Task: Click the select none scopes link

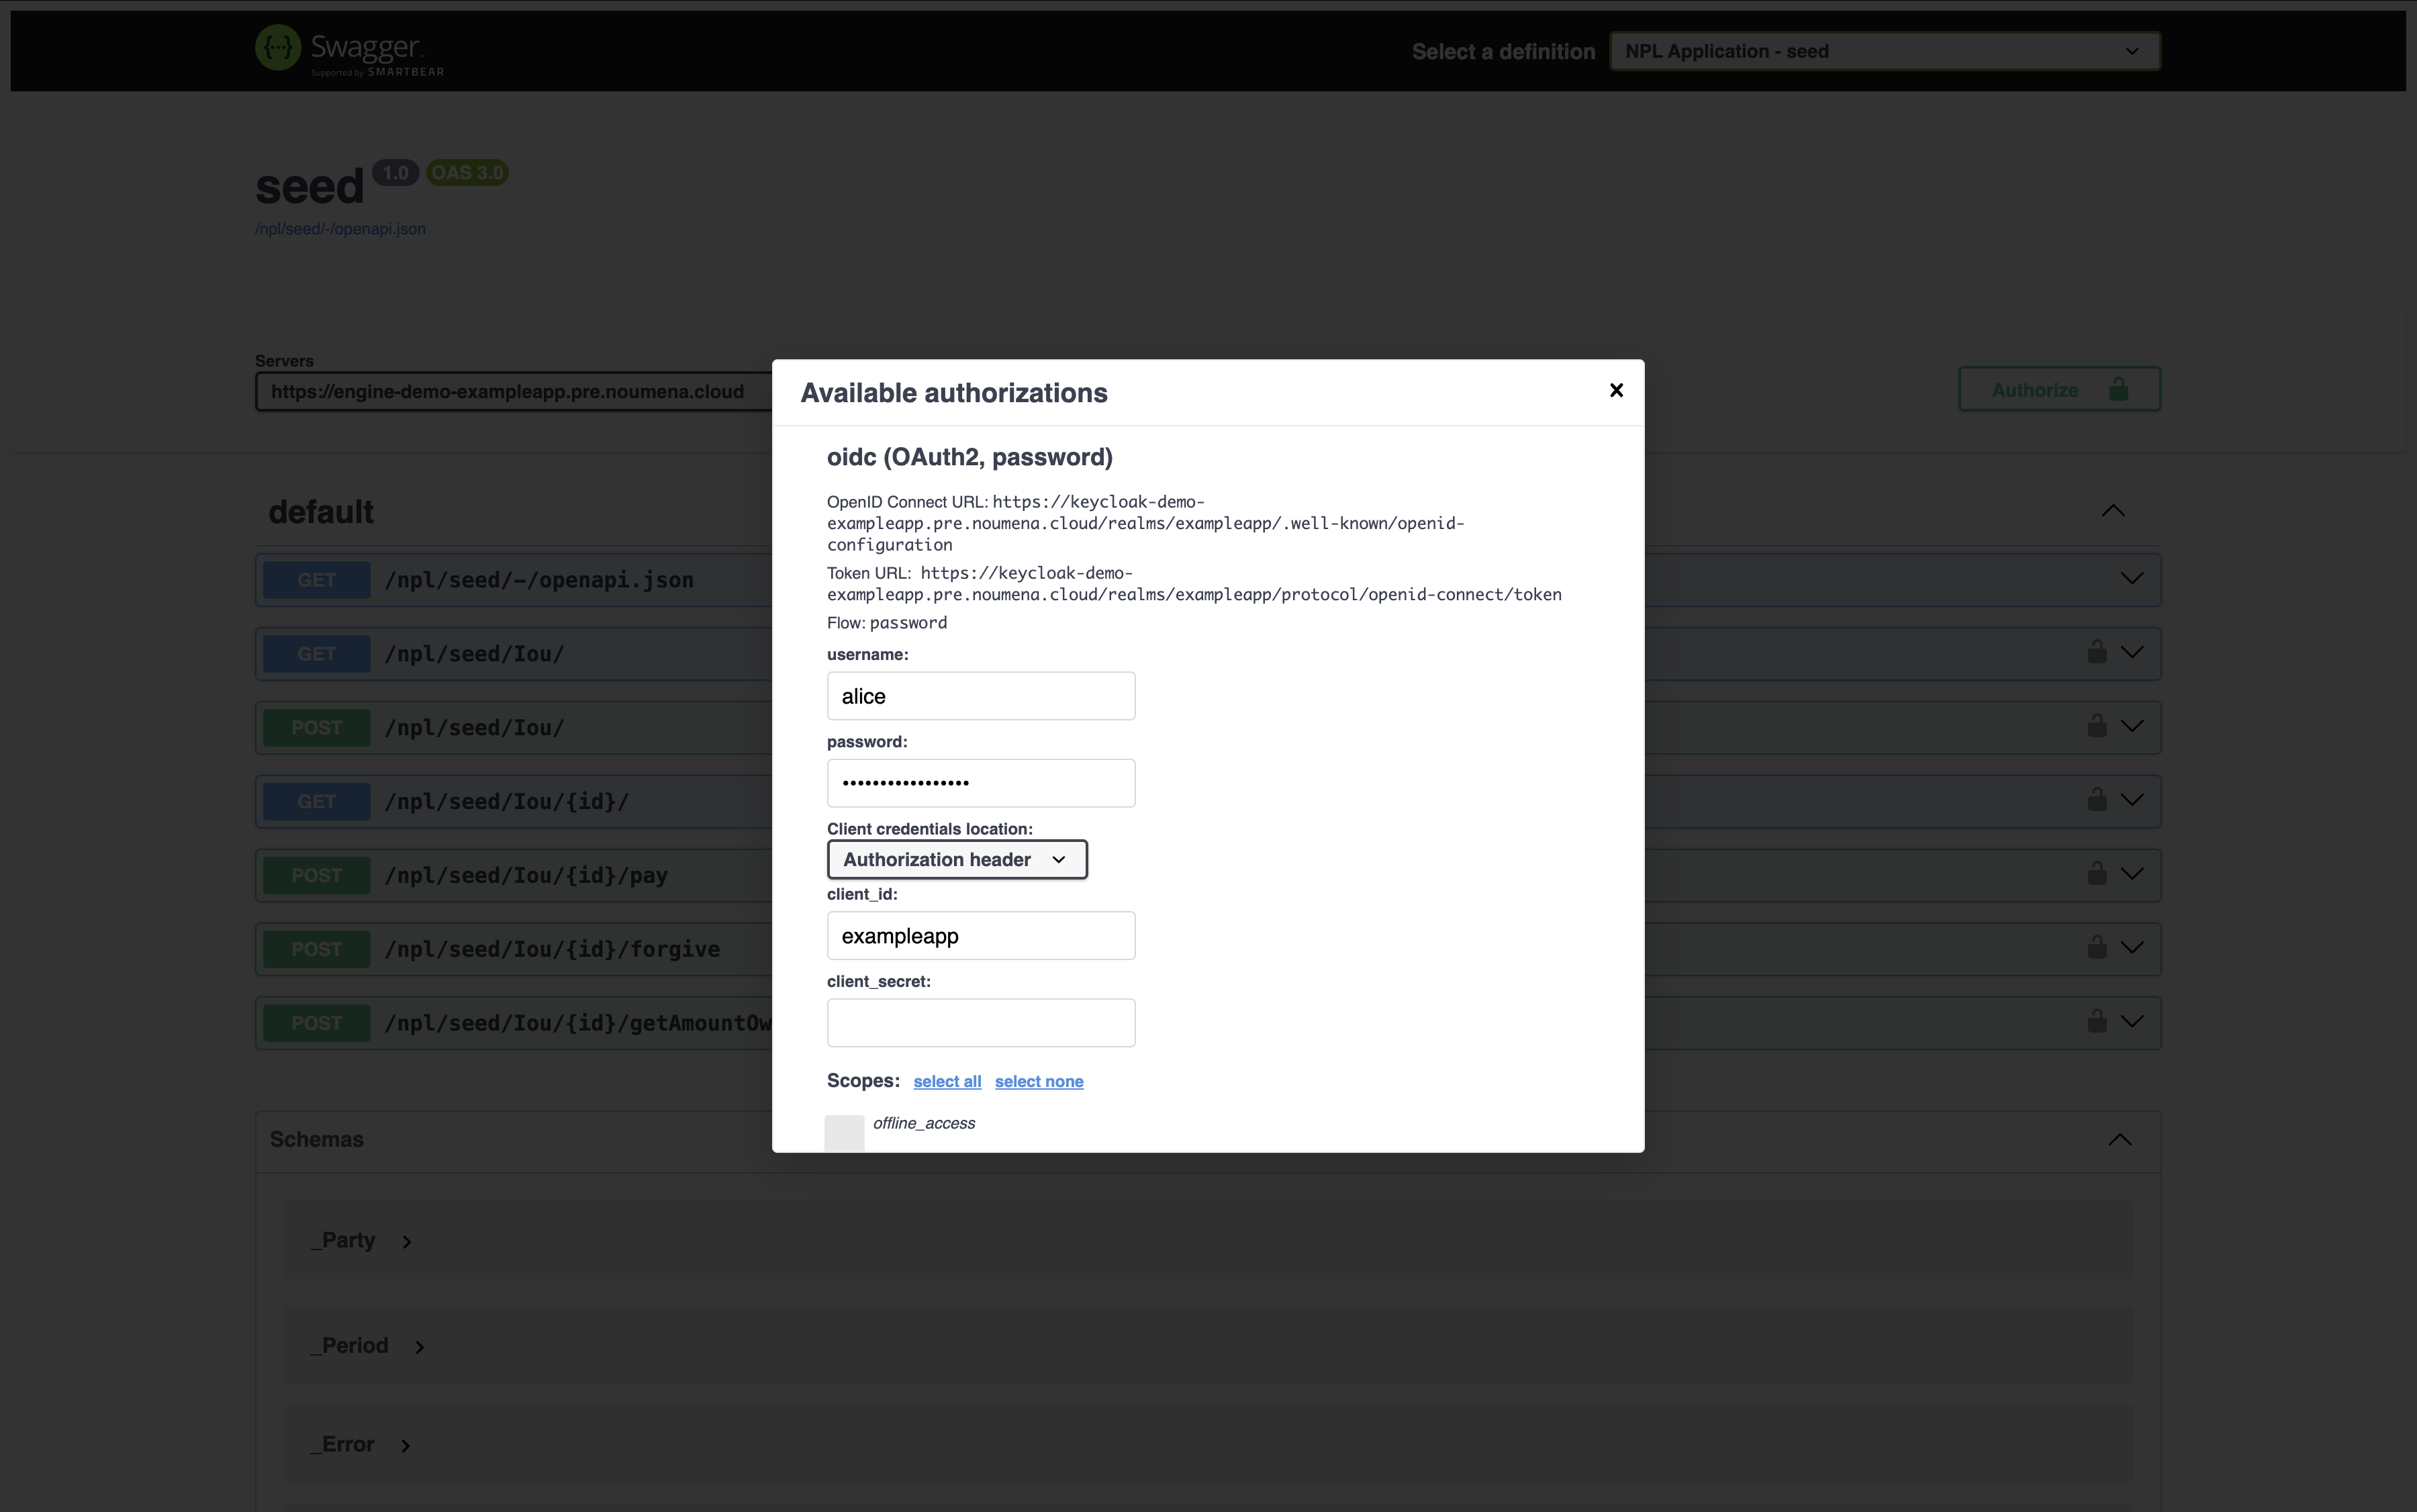Action: (x=1038, y=1082)
